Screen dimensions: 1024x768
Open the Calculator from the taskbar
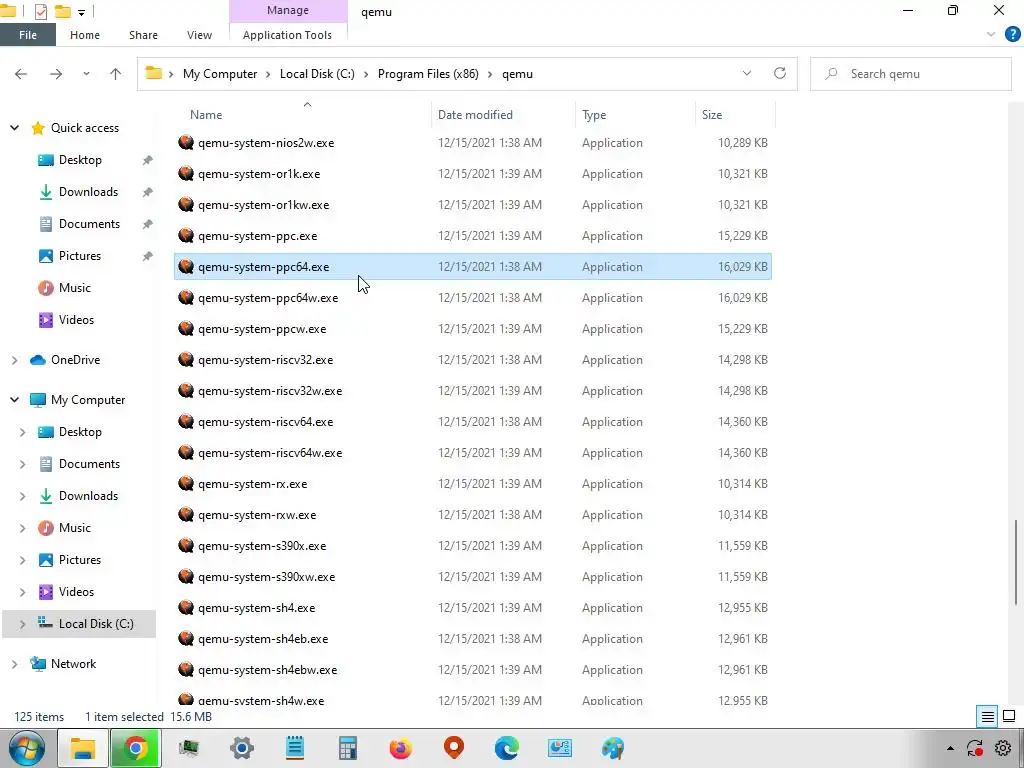coord(347,748)
